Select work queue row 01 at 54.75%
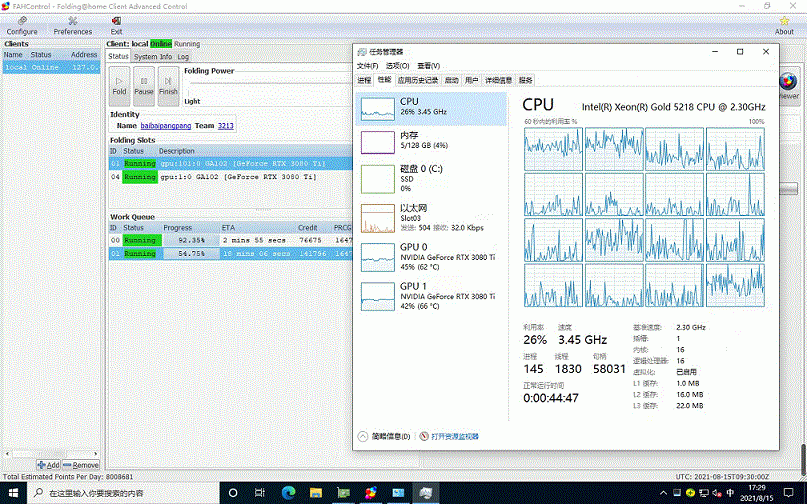Viewport: 807px width, 504px height. (231, 254)
